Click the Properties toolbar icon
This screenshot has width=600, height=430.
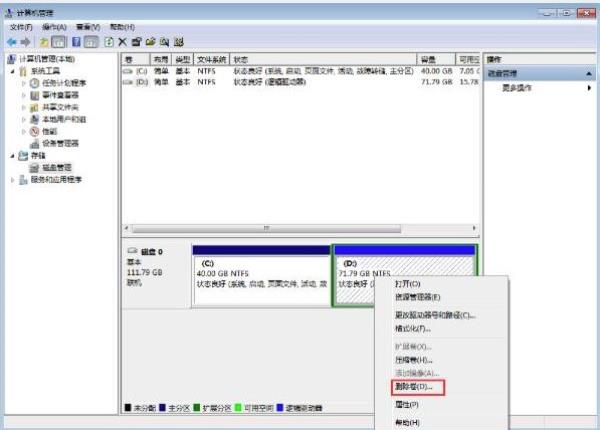click(x=136, y=42)
